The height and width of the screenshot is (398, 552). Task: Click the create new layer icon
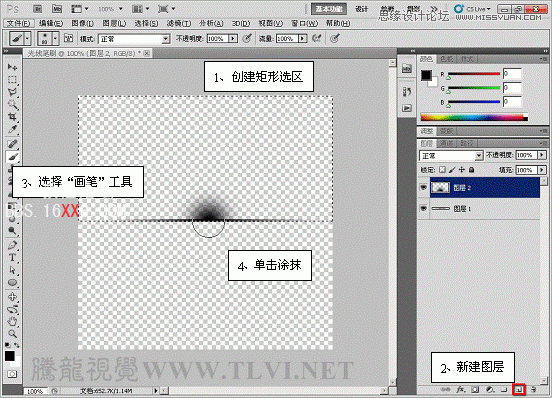pyautogui.click(x=519, y=389)
